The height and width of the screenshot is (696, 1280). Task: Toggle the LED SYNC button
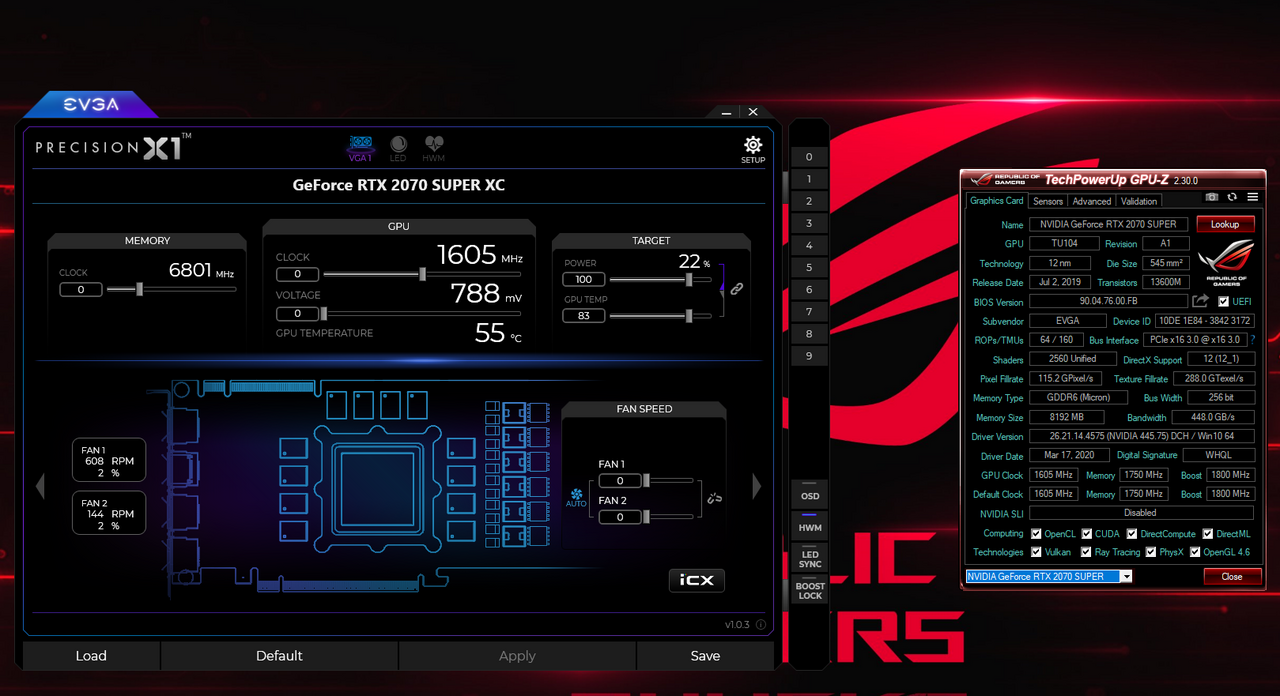click(810, 559)
